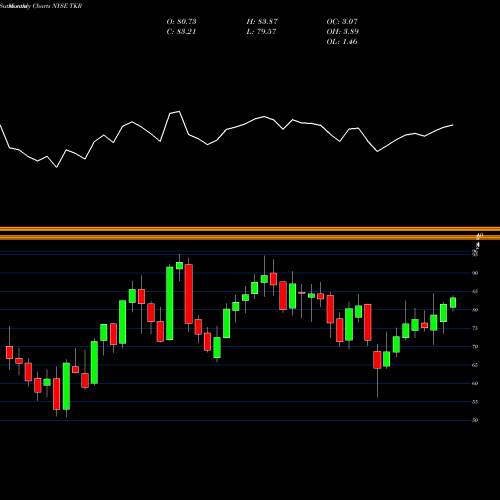The width and height of the screenshot is (500, 500).
Task: Click the 'OC: 3.07' reading
Action: coord(342,22)
